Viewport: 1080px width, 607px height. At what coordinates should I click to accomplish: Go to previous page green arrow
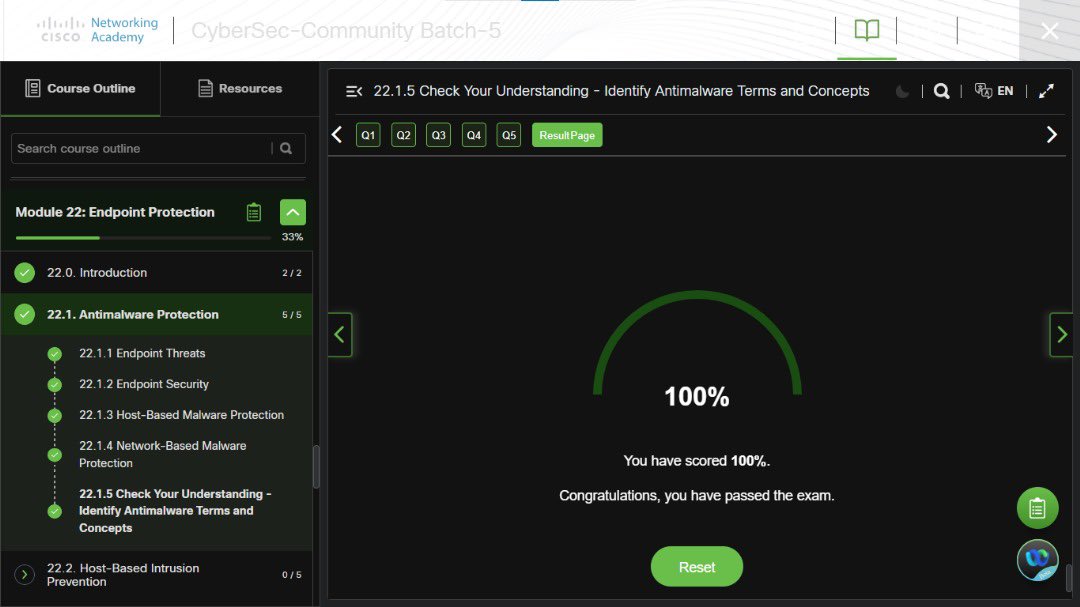point(340,335)
